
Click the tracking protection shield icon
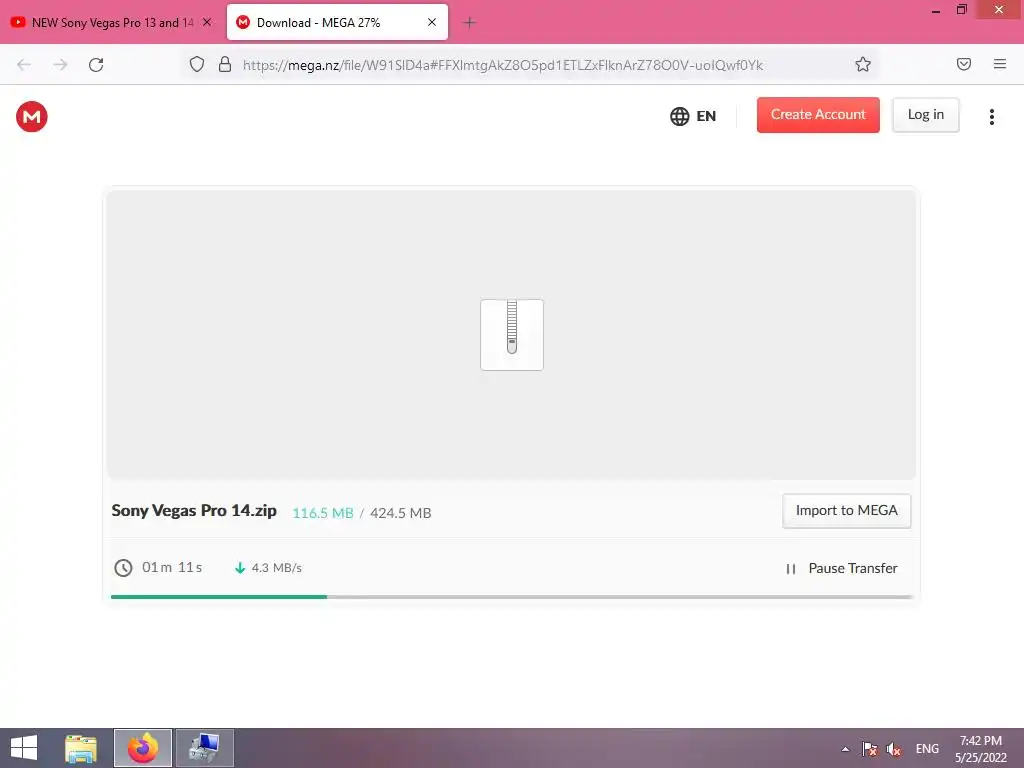pos(197,64)
